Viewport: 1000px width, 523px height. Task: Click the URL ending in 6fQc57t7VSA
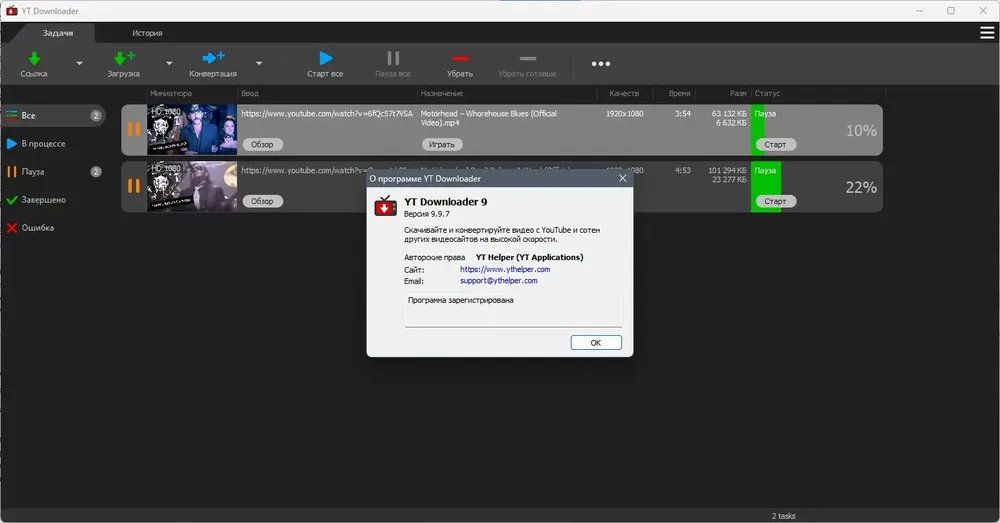pyautogui.click(x=327, y=114)
